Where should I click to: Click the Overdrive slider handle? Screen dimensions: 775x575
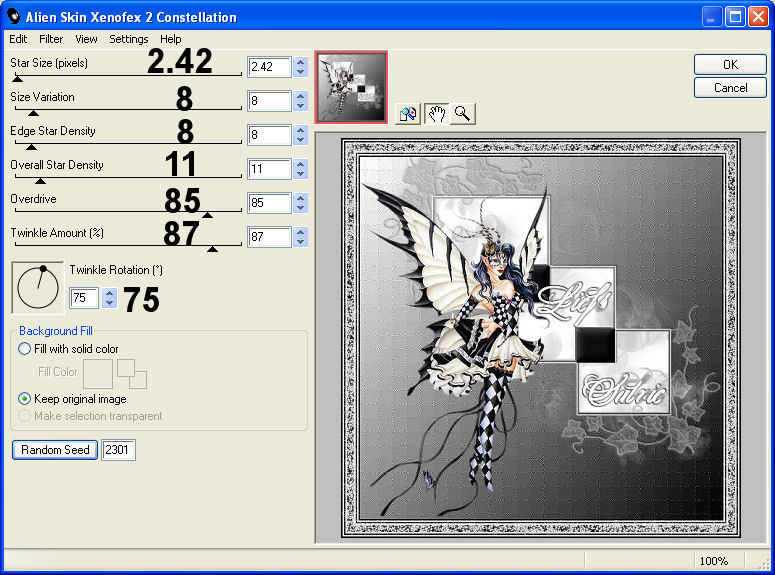[x=208, y=215]
